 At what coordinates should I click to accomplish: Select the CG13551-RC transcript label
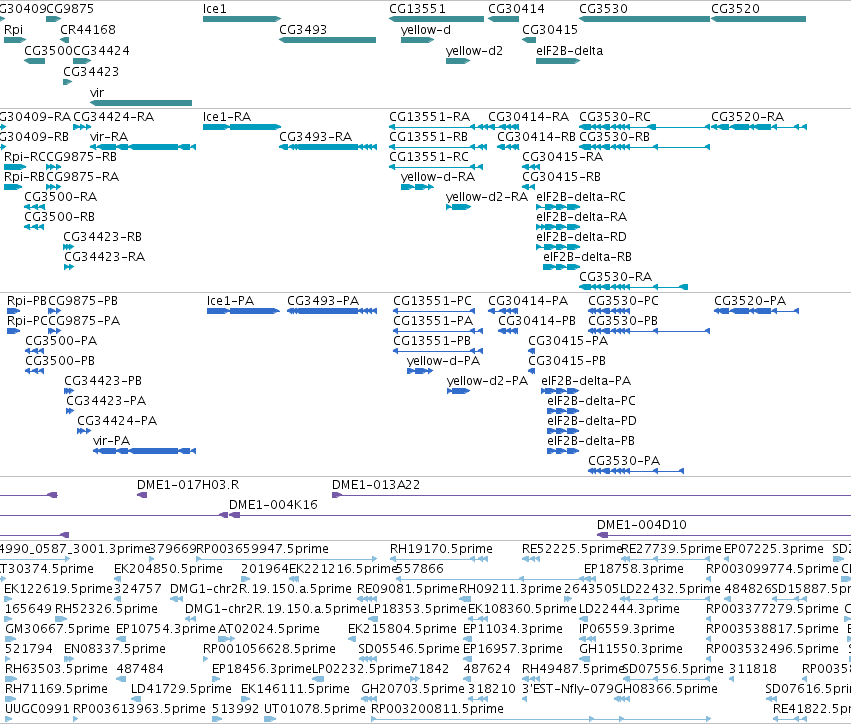point(429,157)
